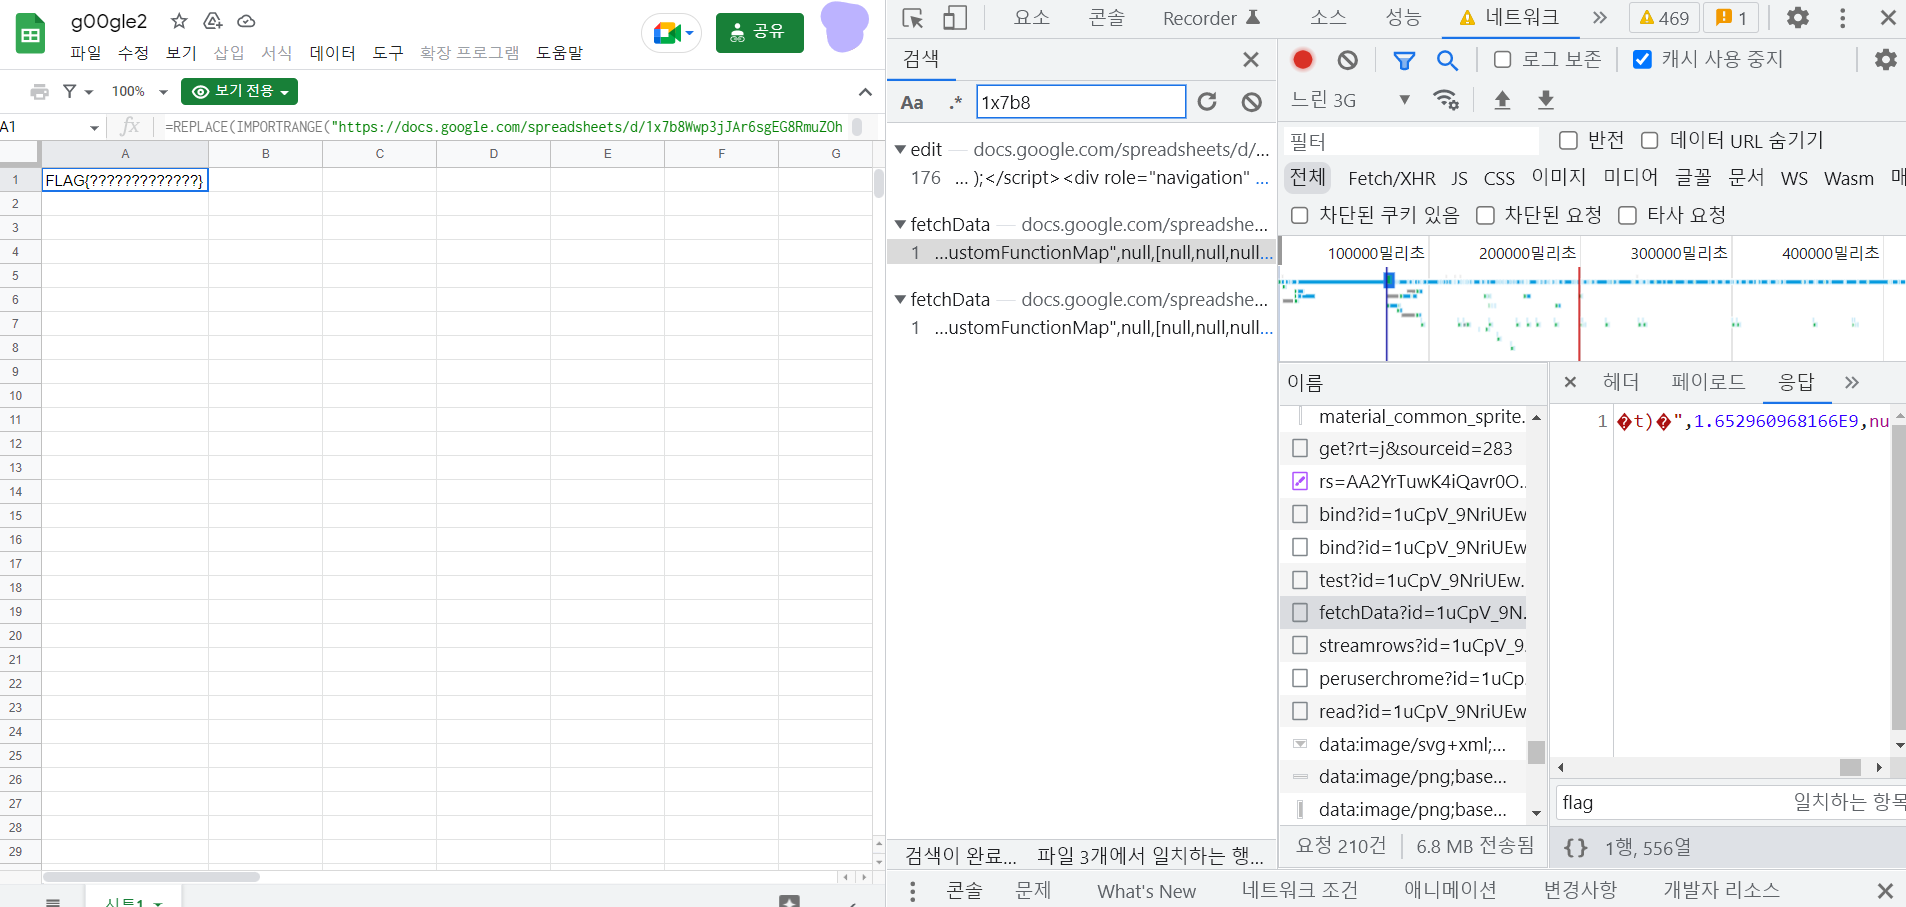The height and width of the screenshot is (907, 1906).
Task: Star the g00gle2 document
Action: [x=179, y=21]
